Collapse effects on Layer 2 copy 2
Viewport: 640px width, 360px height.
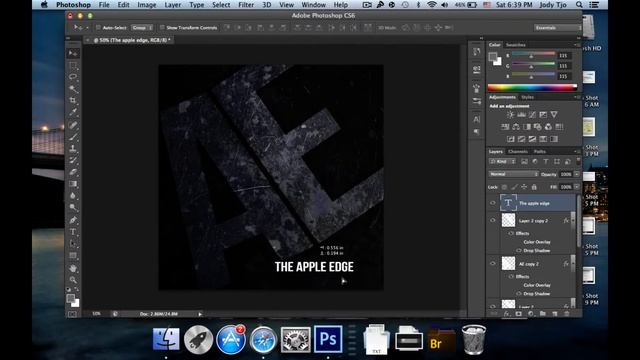coord(573,220)
